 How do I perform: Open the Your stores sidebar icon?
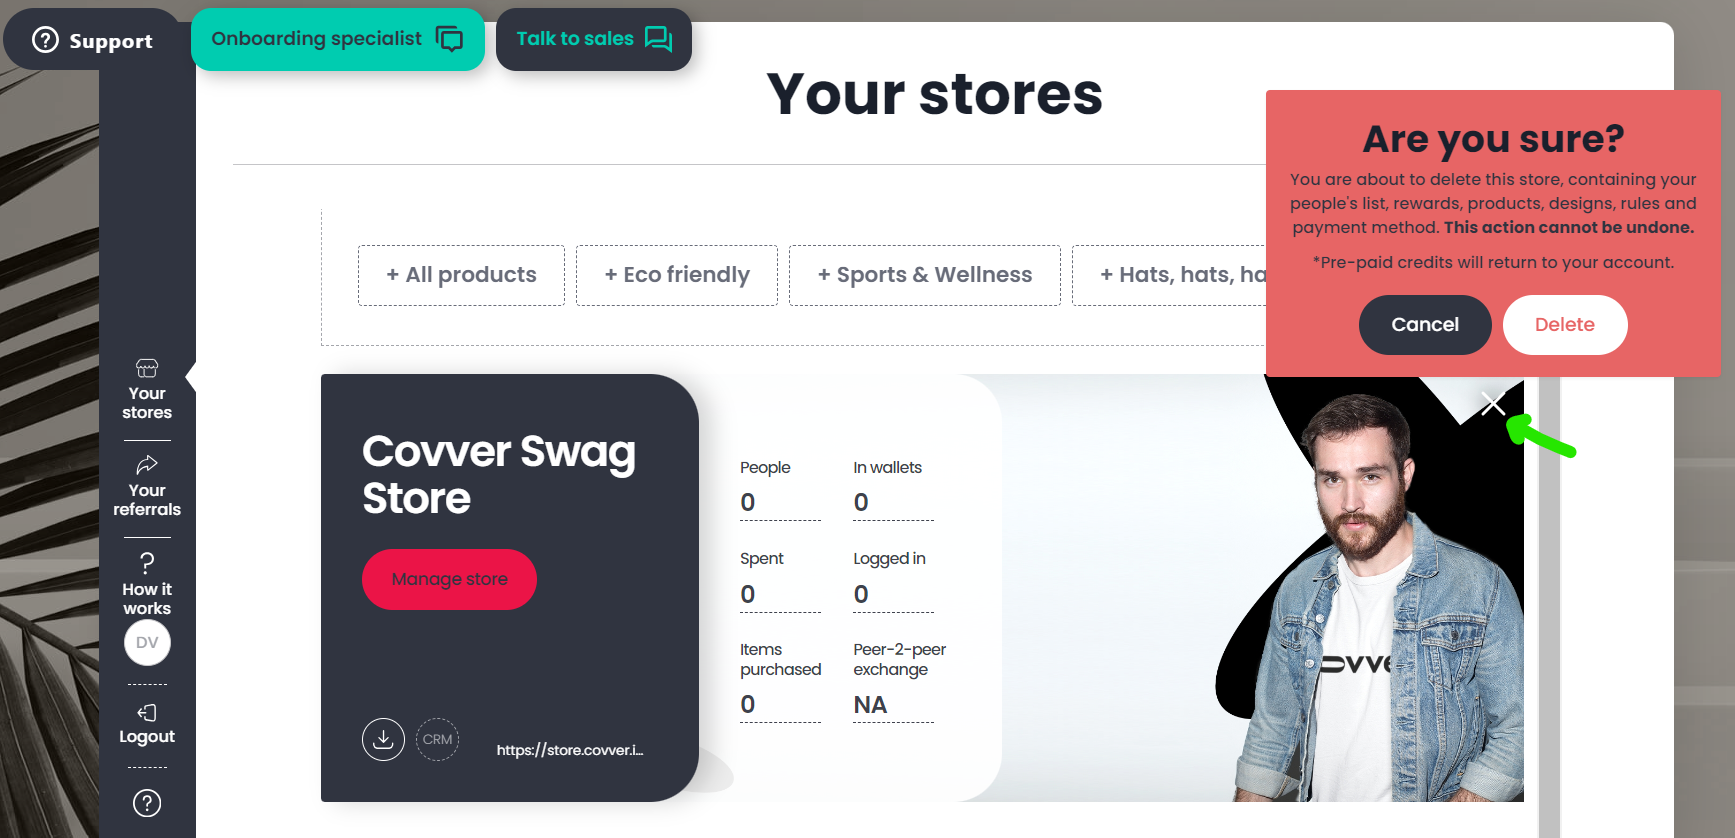pyautogui.click(x=147, y=368)
